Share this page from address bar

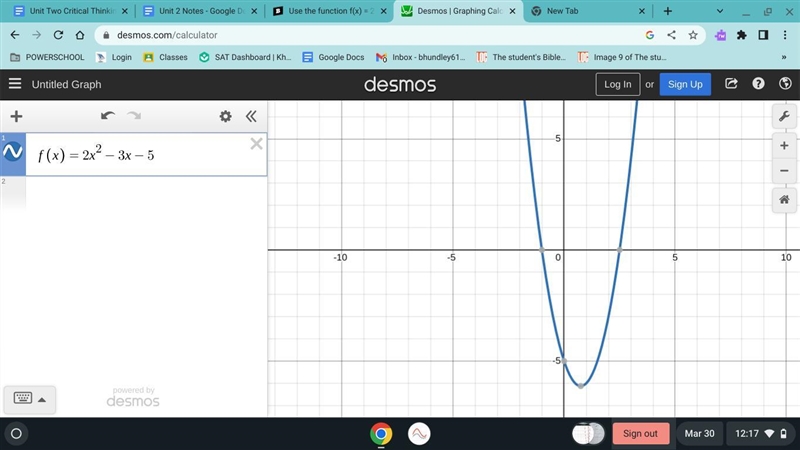pos(671,35)
